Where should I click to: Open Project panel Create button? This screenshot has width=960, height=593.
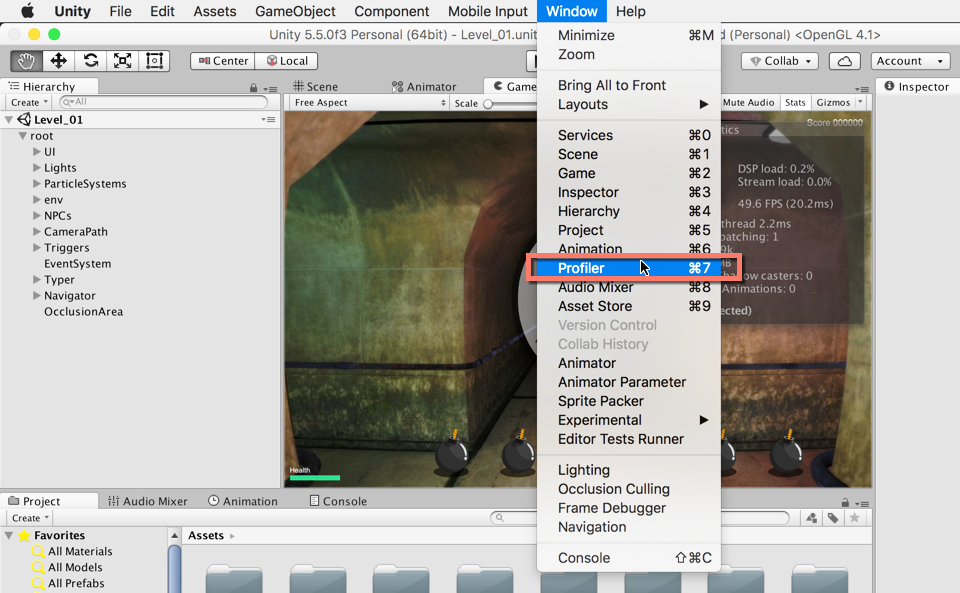point(30,518)
